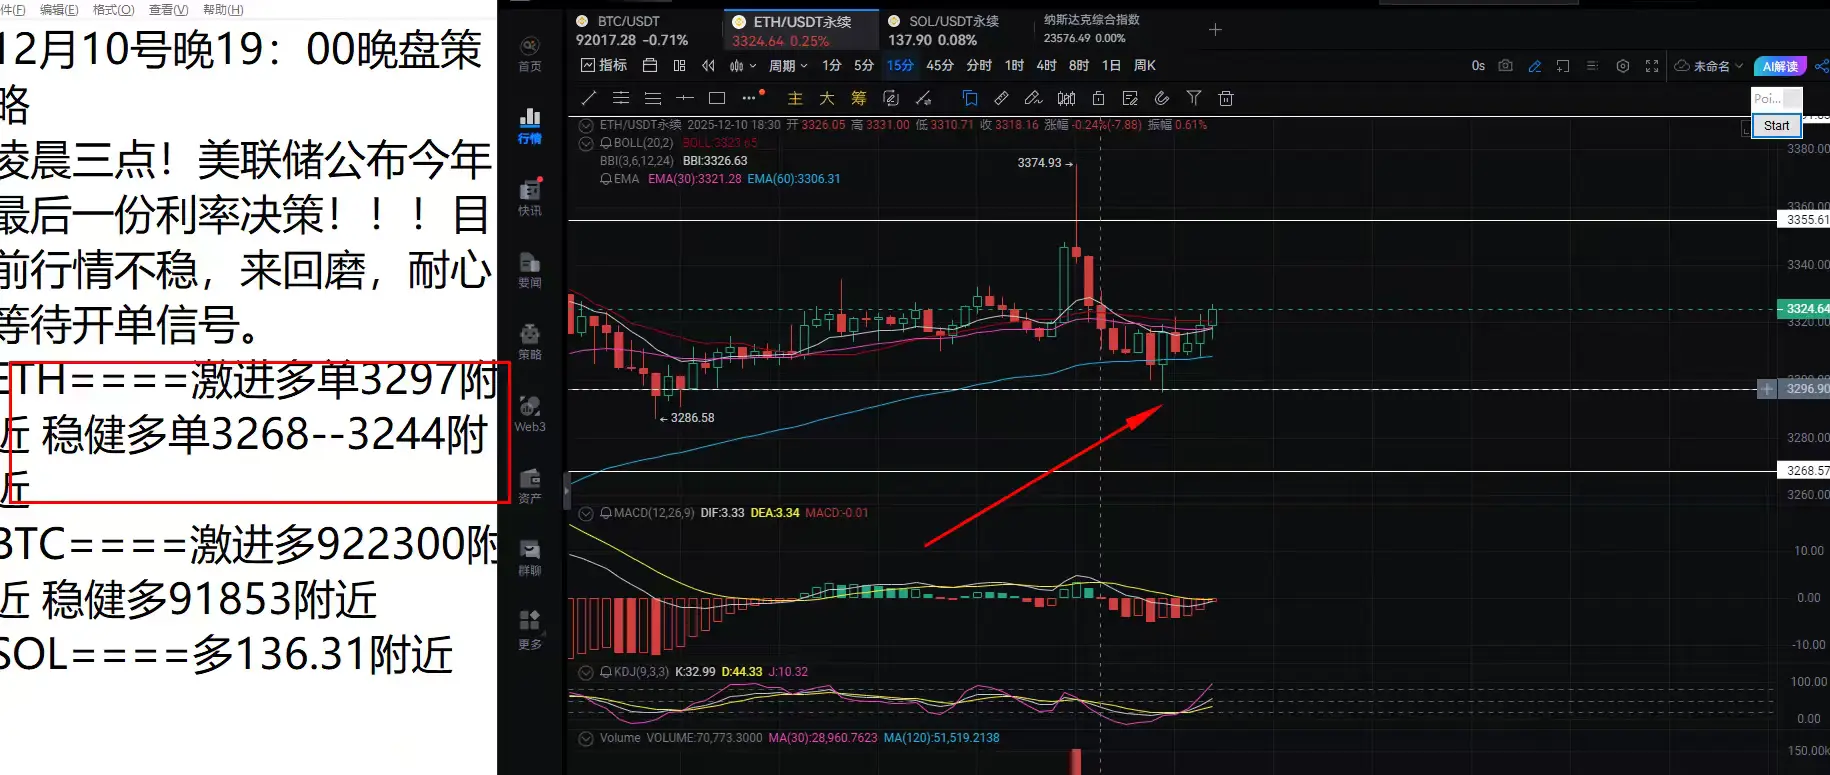Image resolution: width=1830 pixels, height=775 pixels.
Task: Open more drawing tools via the ellipsis
Action: 749,98
